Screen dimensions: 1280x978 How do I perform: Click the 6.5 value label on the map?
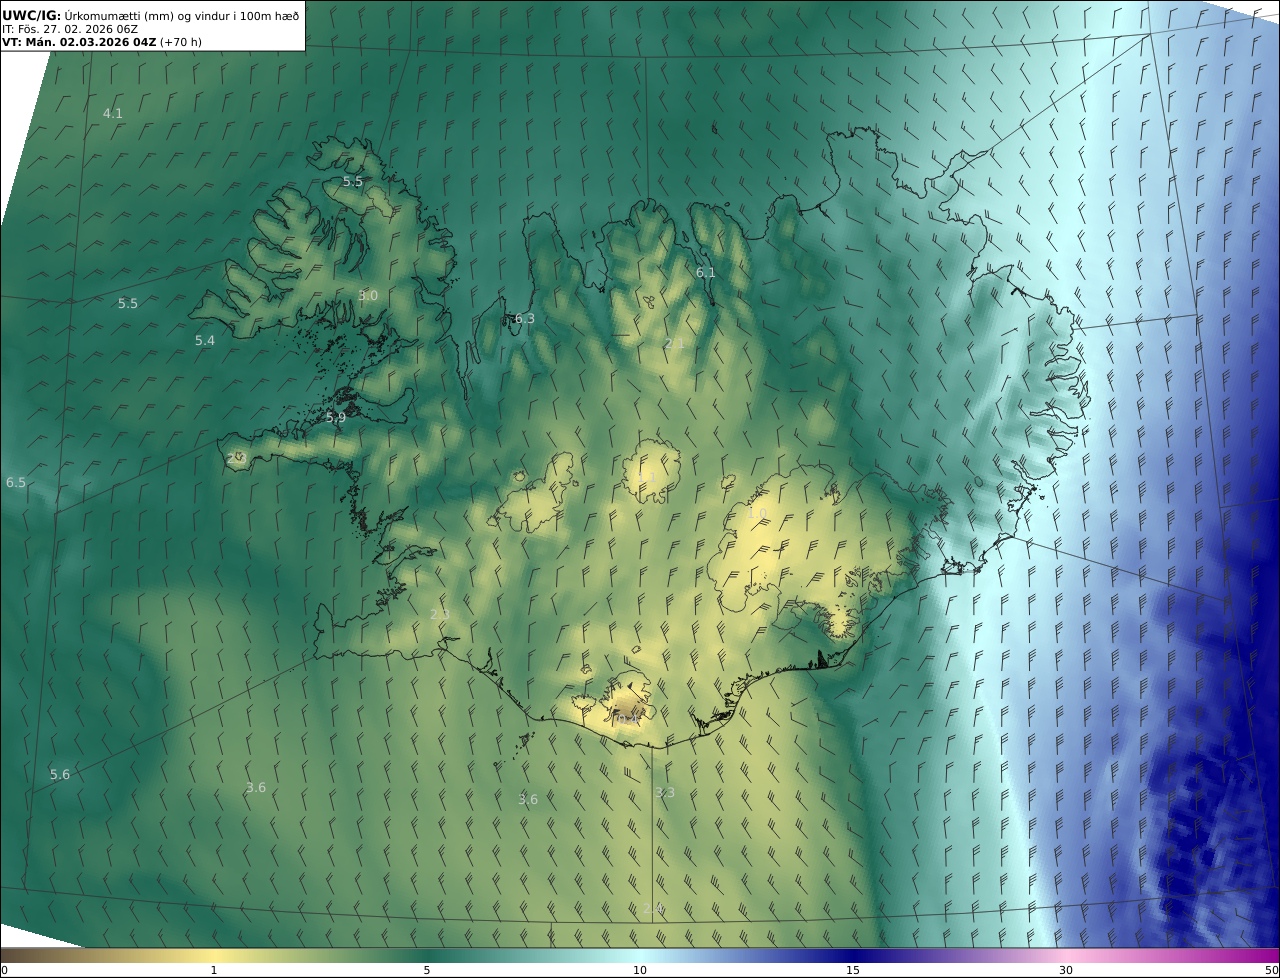click(x=16, y=483)
